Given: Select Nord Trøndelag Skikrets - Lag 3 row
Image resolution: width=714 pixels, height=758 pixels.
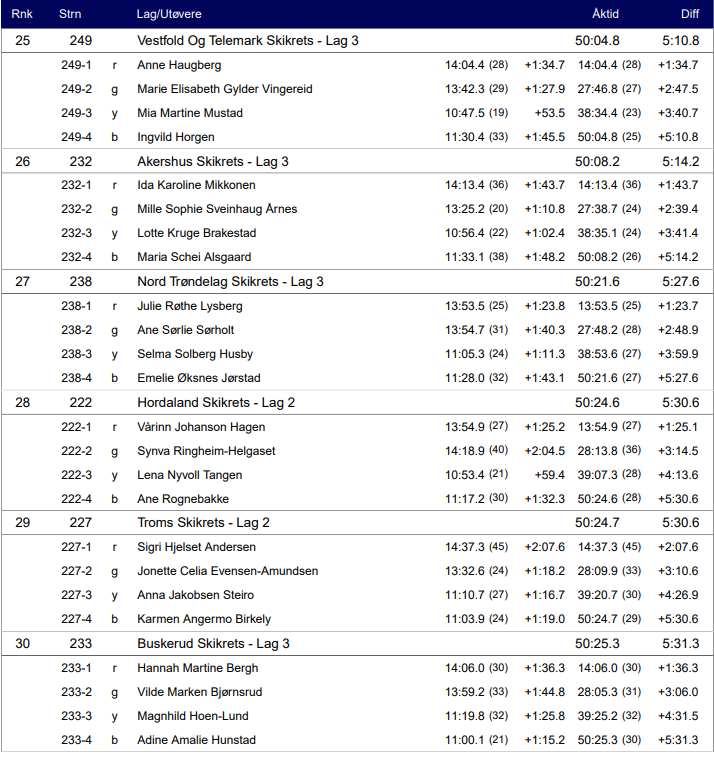Looking at the screenshot, I should point(230,282).
